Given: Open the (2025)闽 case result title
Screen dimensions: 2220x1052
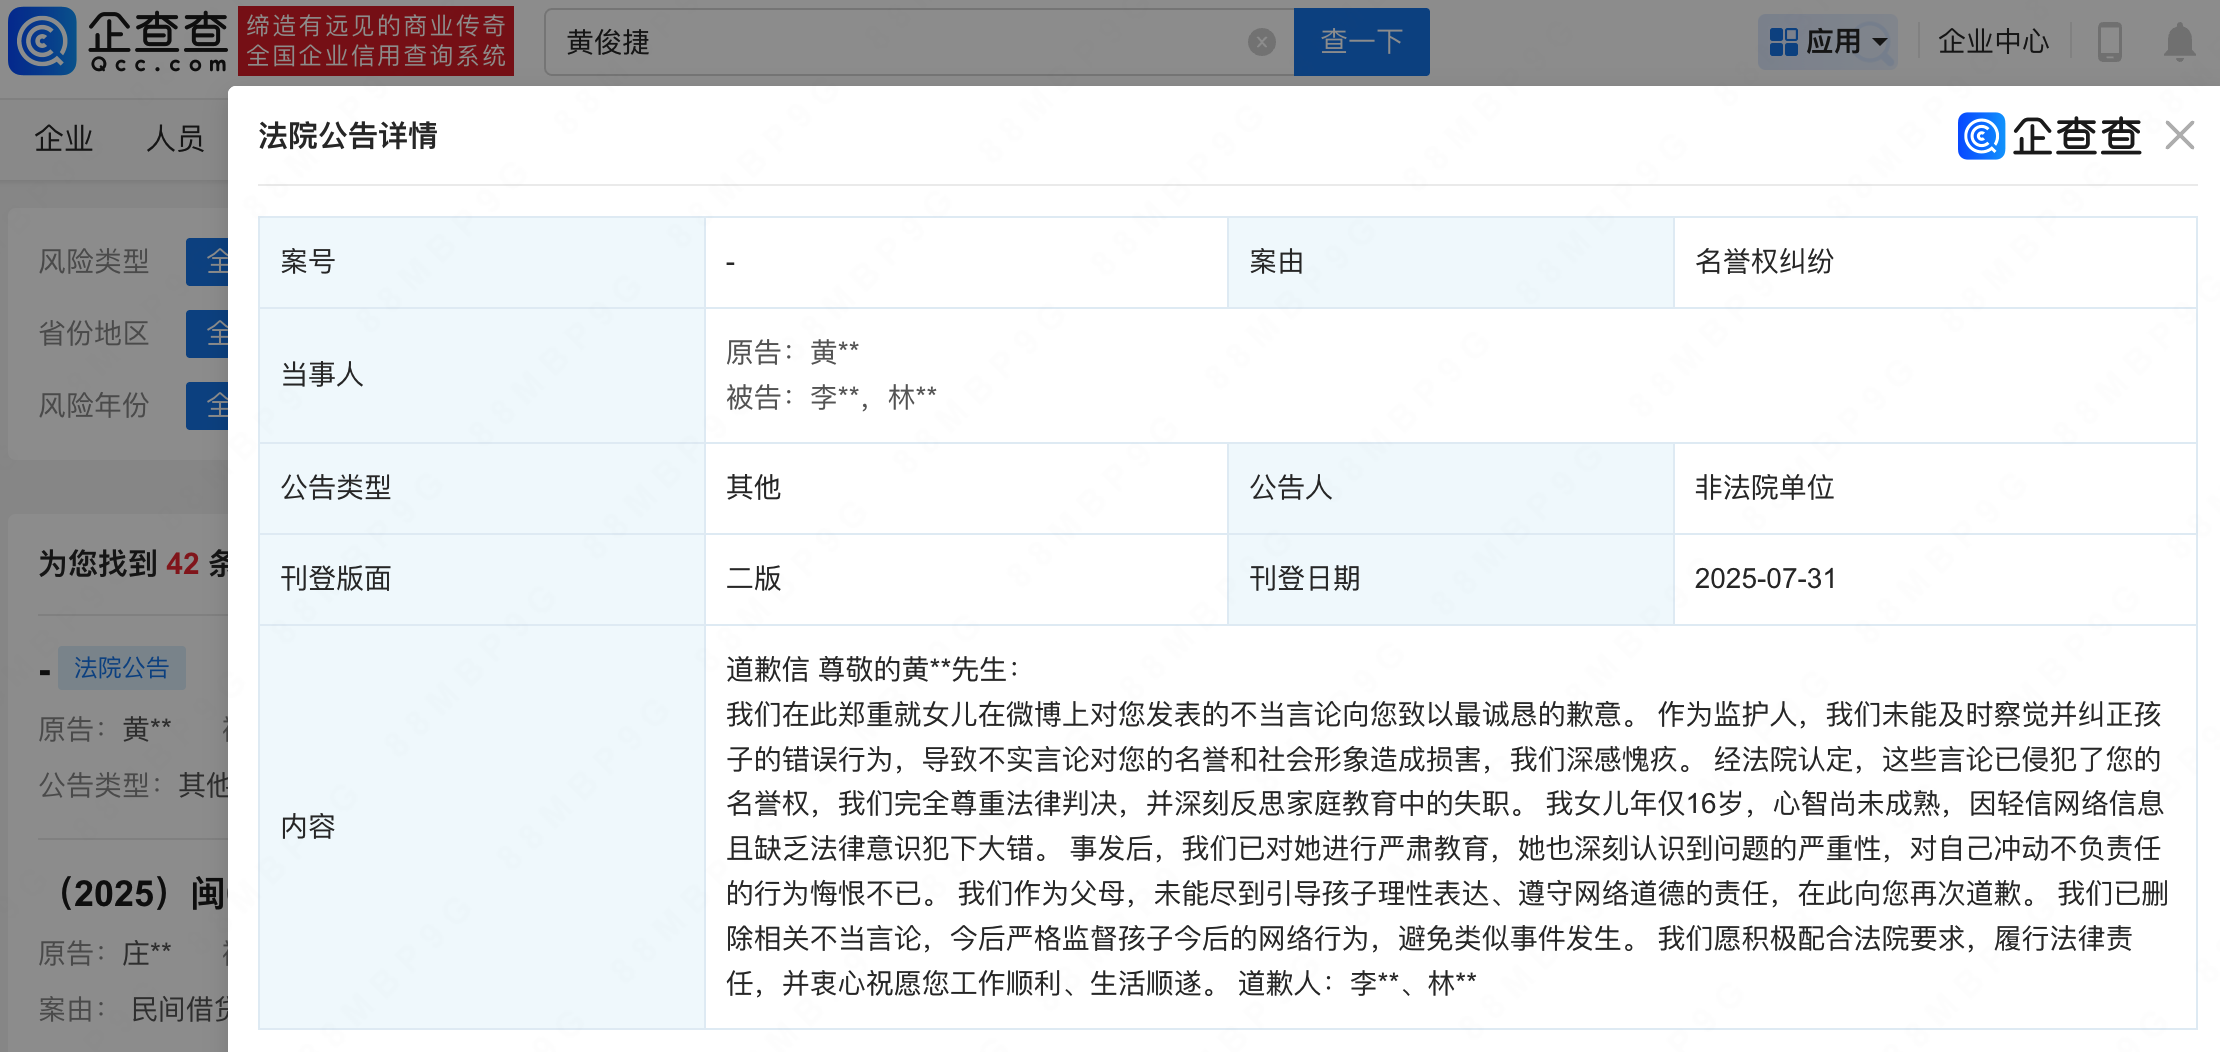Looking at the screenshot, I should pos(140,893).
